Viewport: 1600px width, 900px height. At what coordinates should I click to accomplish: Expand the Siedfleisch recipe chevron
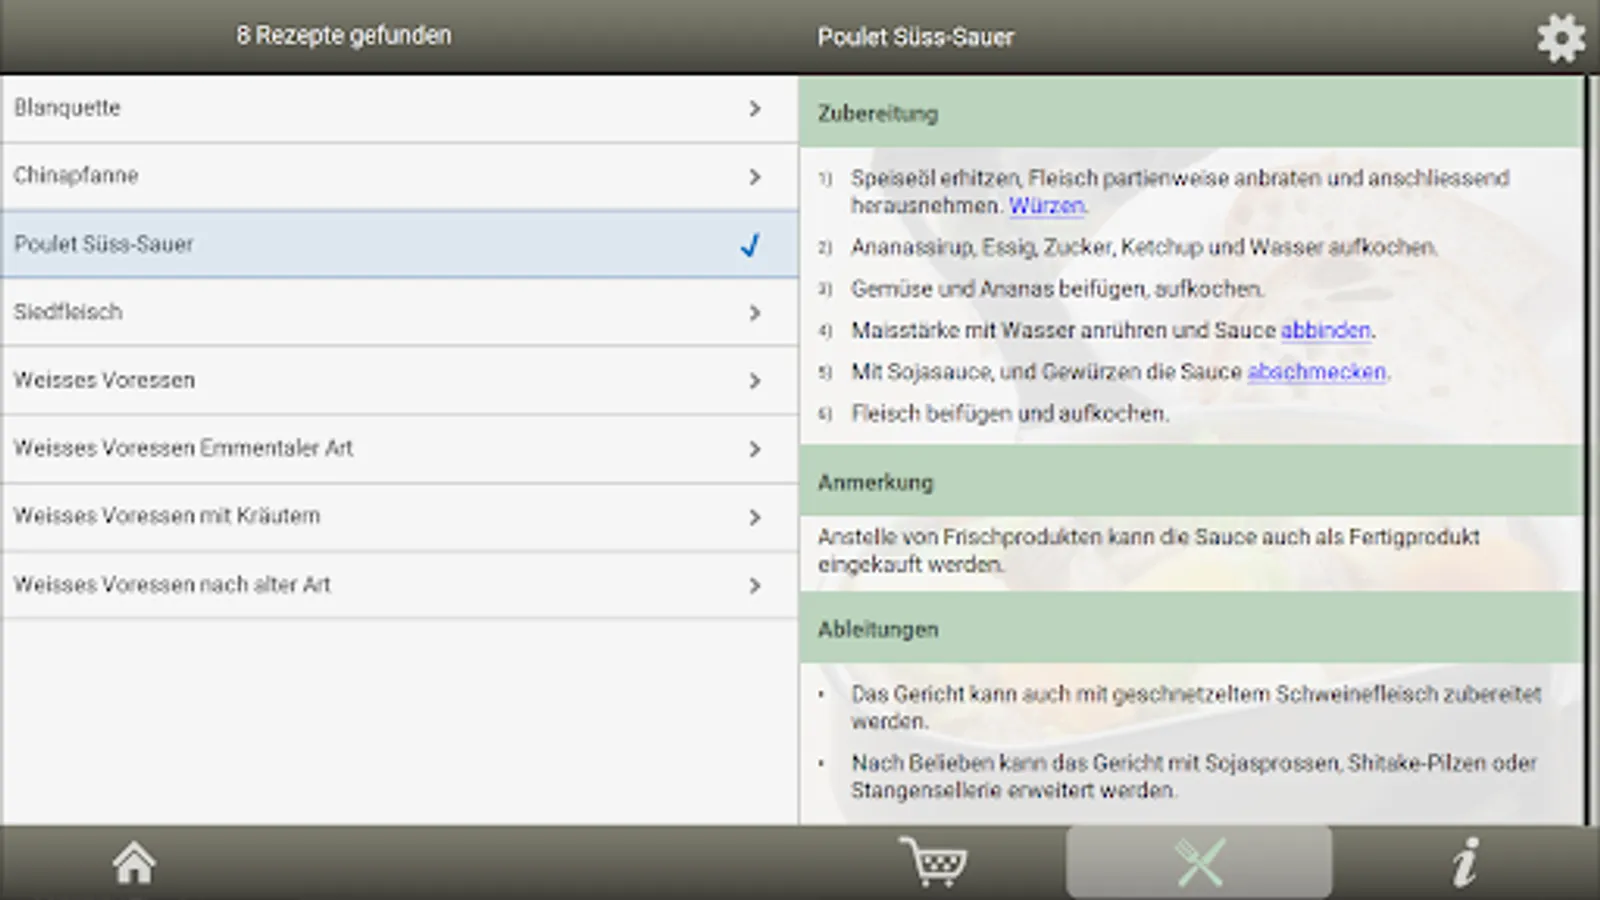[x=755, y=313]
